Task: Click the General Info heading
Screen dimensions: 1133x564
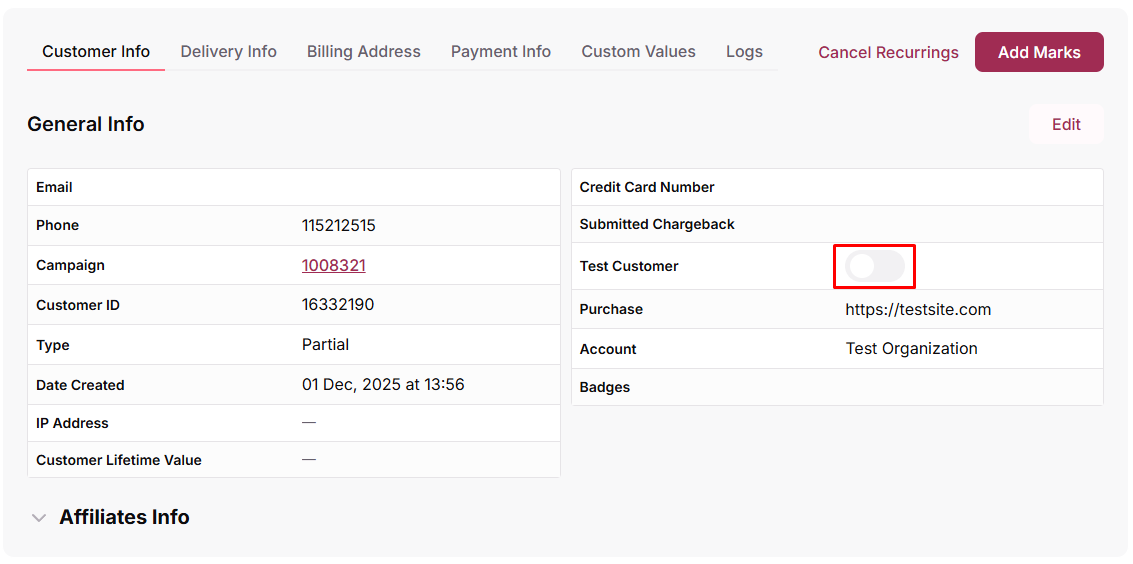Action: pos(86,124)
